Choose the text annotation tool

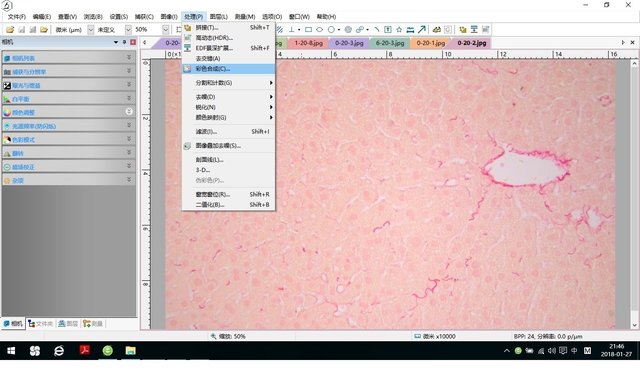click(388, 29)
